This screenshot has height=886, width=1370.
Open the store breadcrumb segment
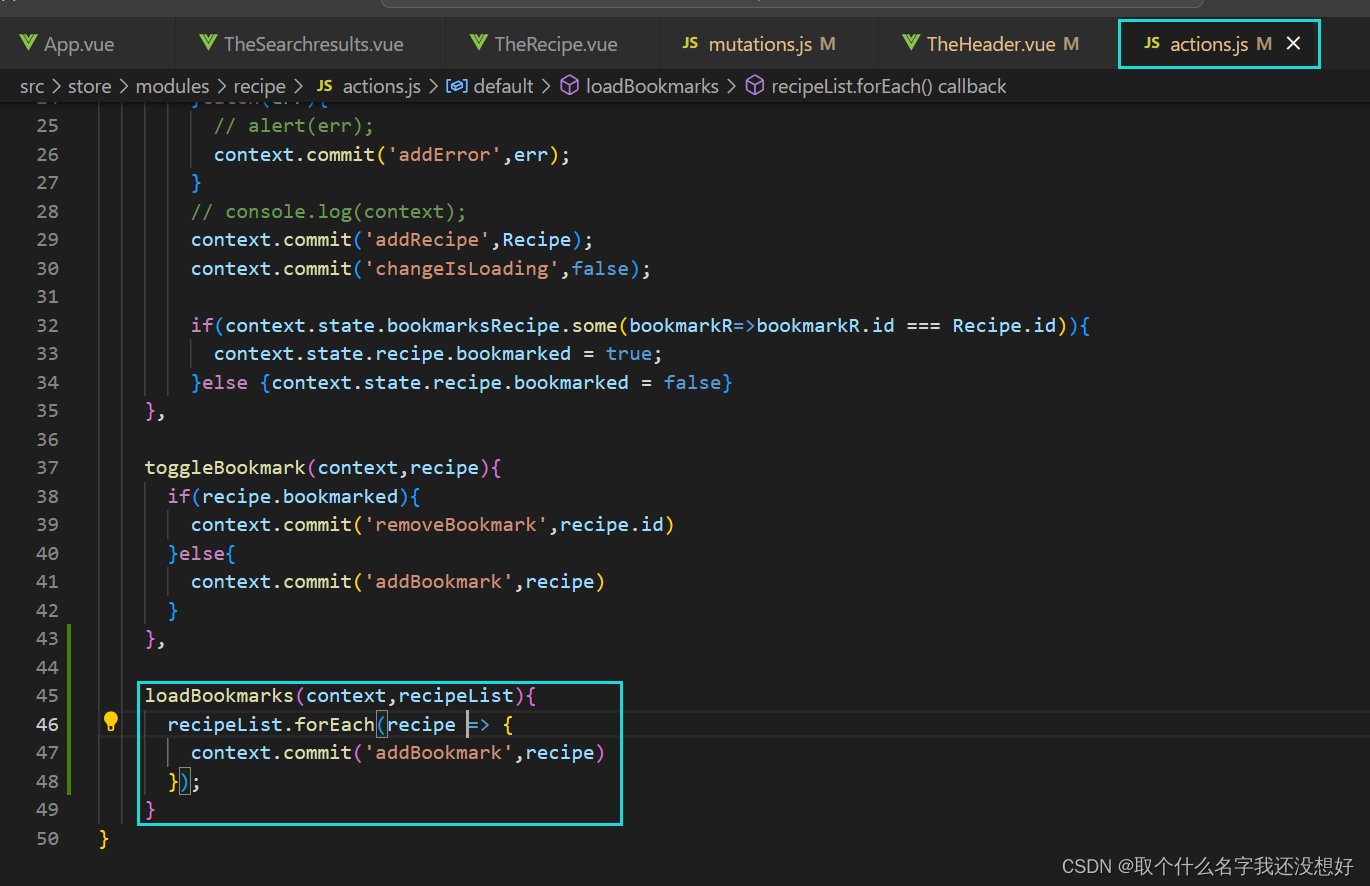pyautogui.click(x=90, y=86)
